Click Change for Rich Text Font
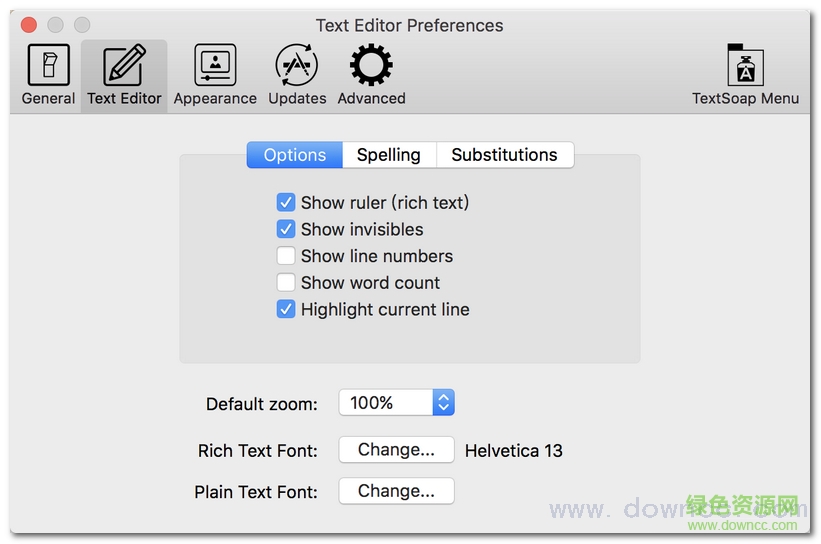The image size is (821, 544). click(x=396, y=450)
